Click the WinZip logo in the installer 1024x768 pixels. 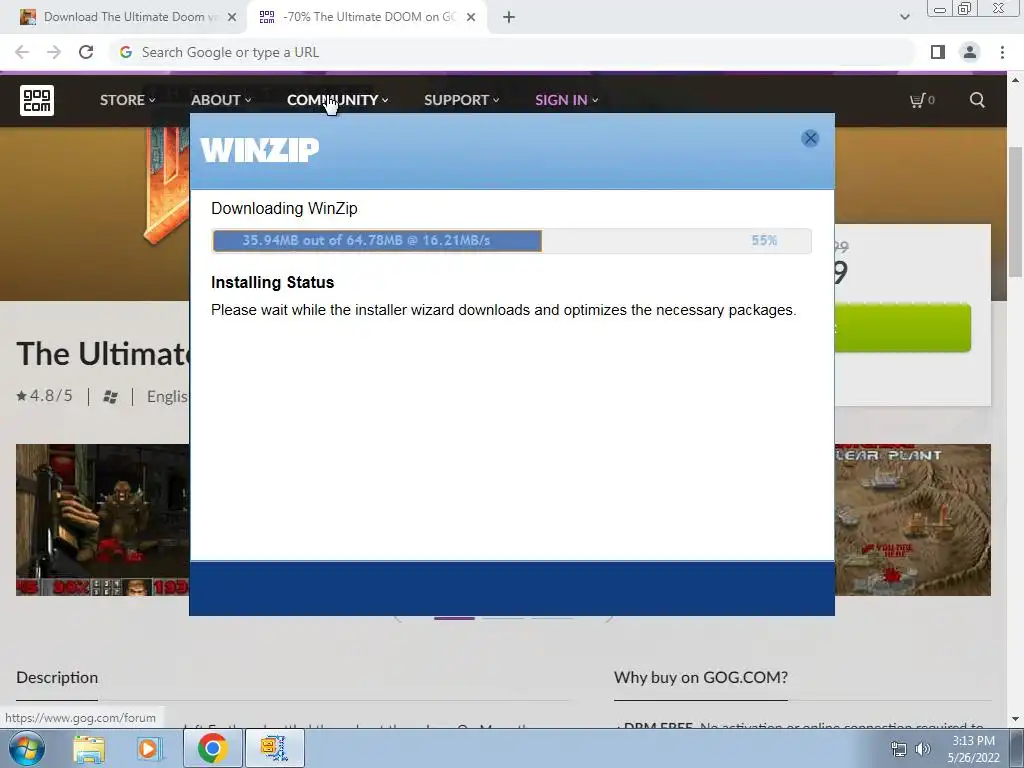click(x=259, y=150)
